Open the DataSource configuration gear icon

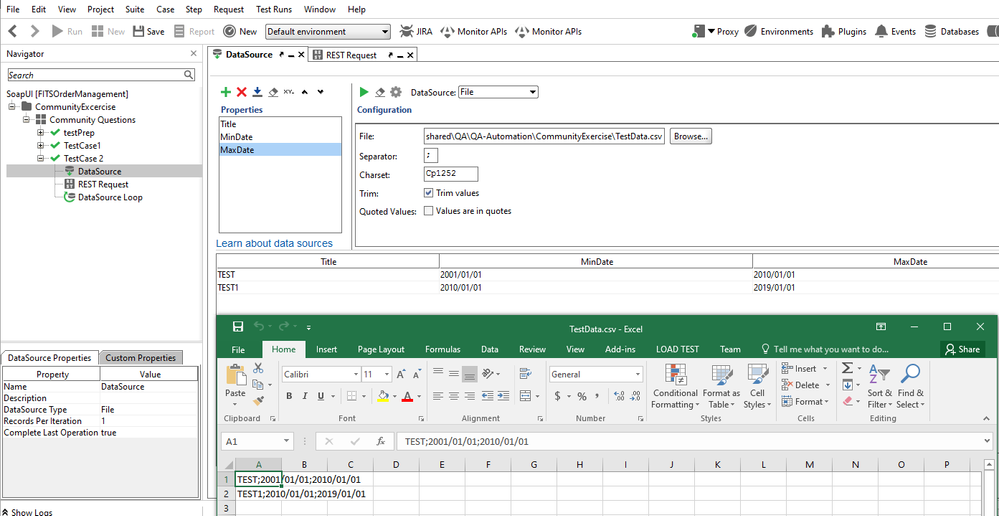tap(395, 92)
